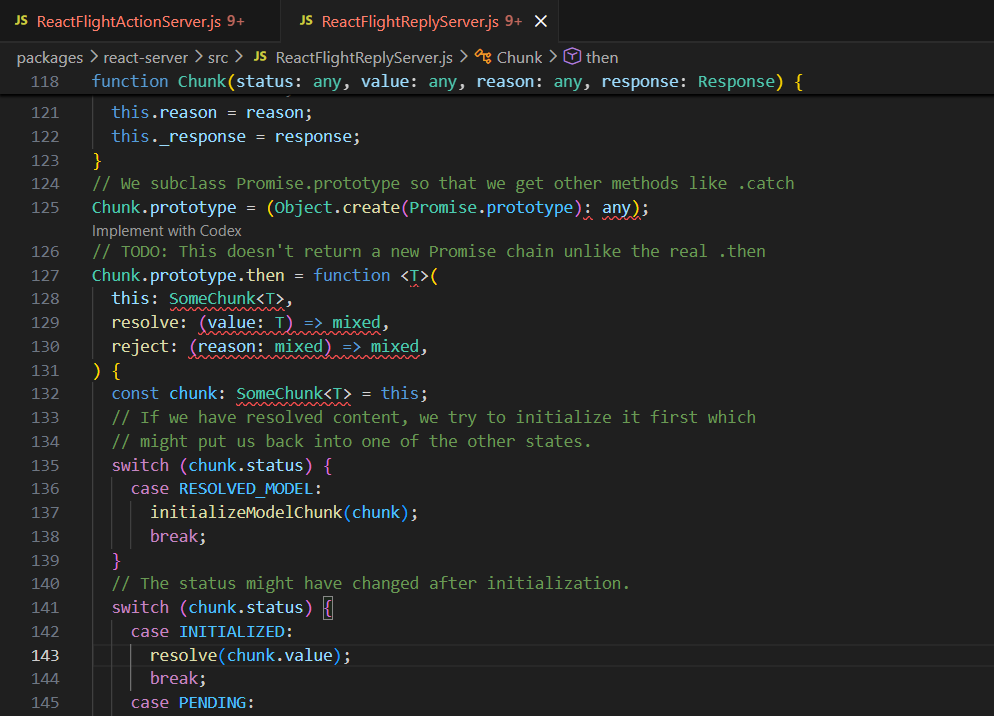Click the 'Implement with Codex' code lens

(x=167, y=230)
